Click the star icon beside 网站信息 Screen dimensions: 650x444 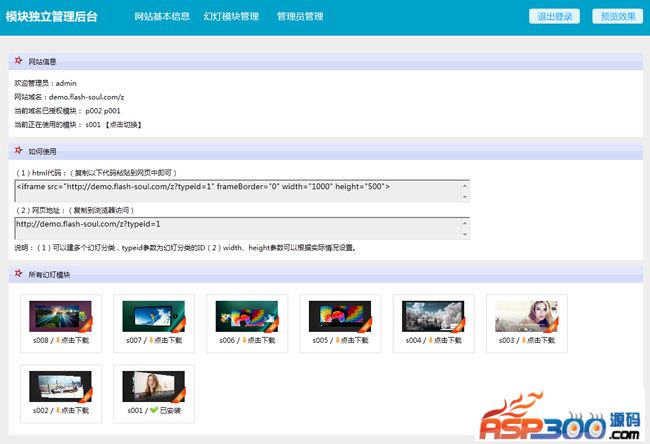click(x=18, y=61)
